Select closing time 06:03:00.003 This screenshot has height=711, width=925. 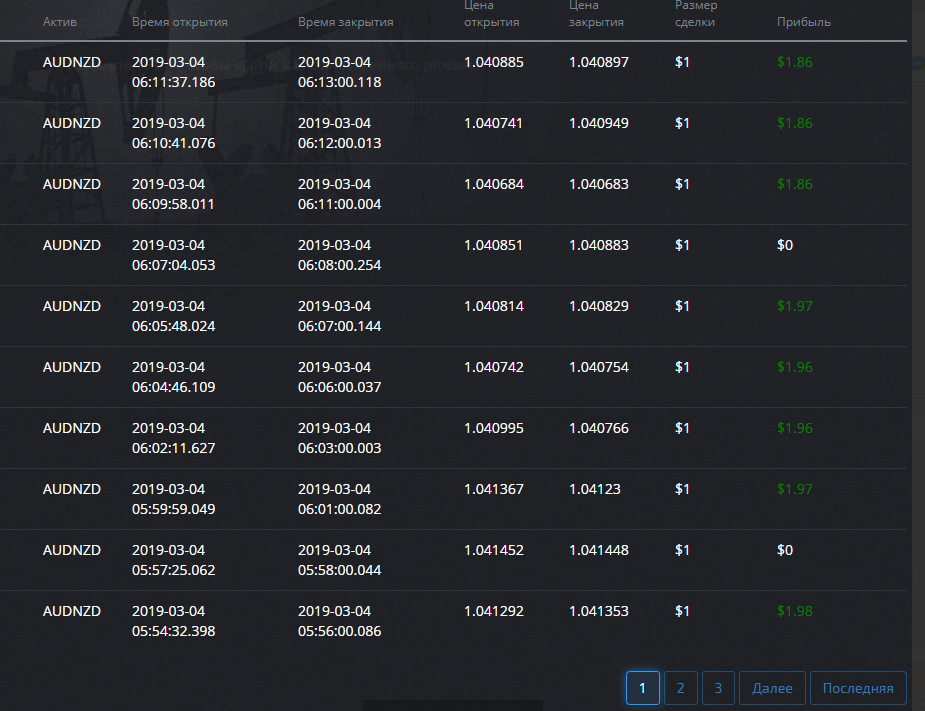click(x=339, y=448)
